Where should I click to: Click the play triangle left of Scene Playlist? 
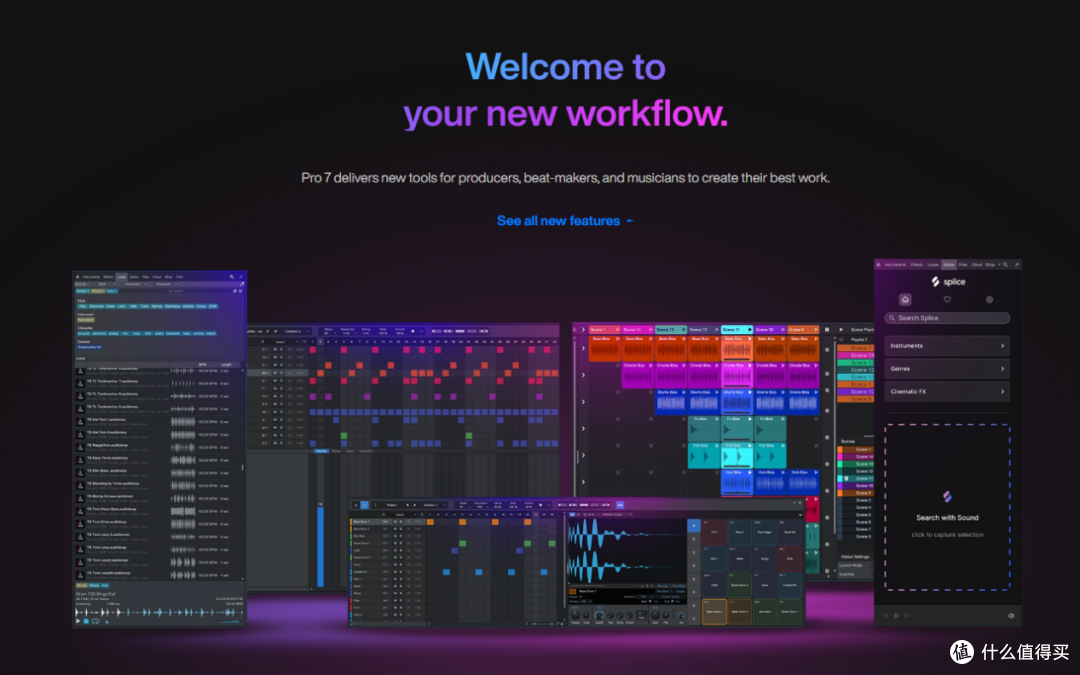(841, 329)
